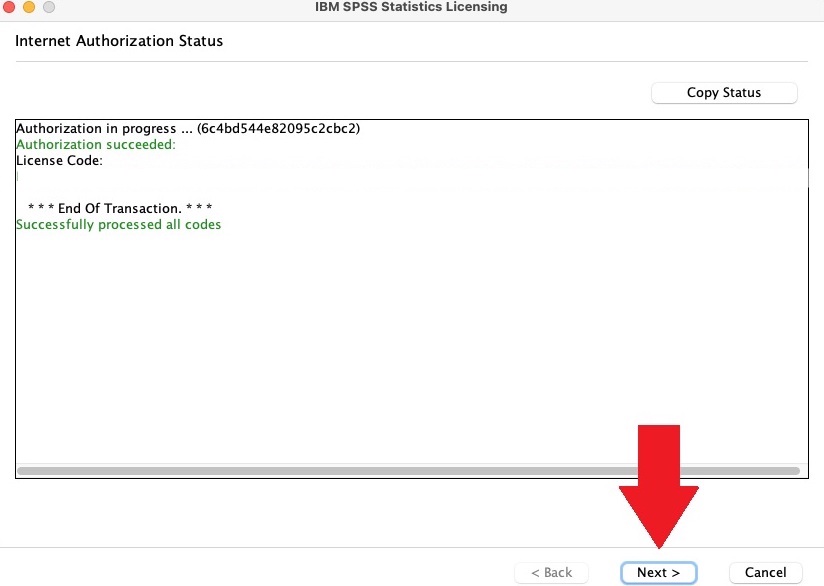The width and height of the screenshot is (824, 586).
Task: Minimize the window using yellow button
Action: (x=28, y=7)
